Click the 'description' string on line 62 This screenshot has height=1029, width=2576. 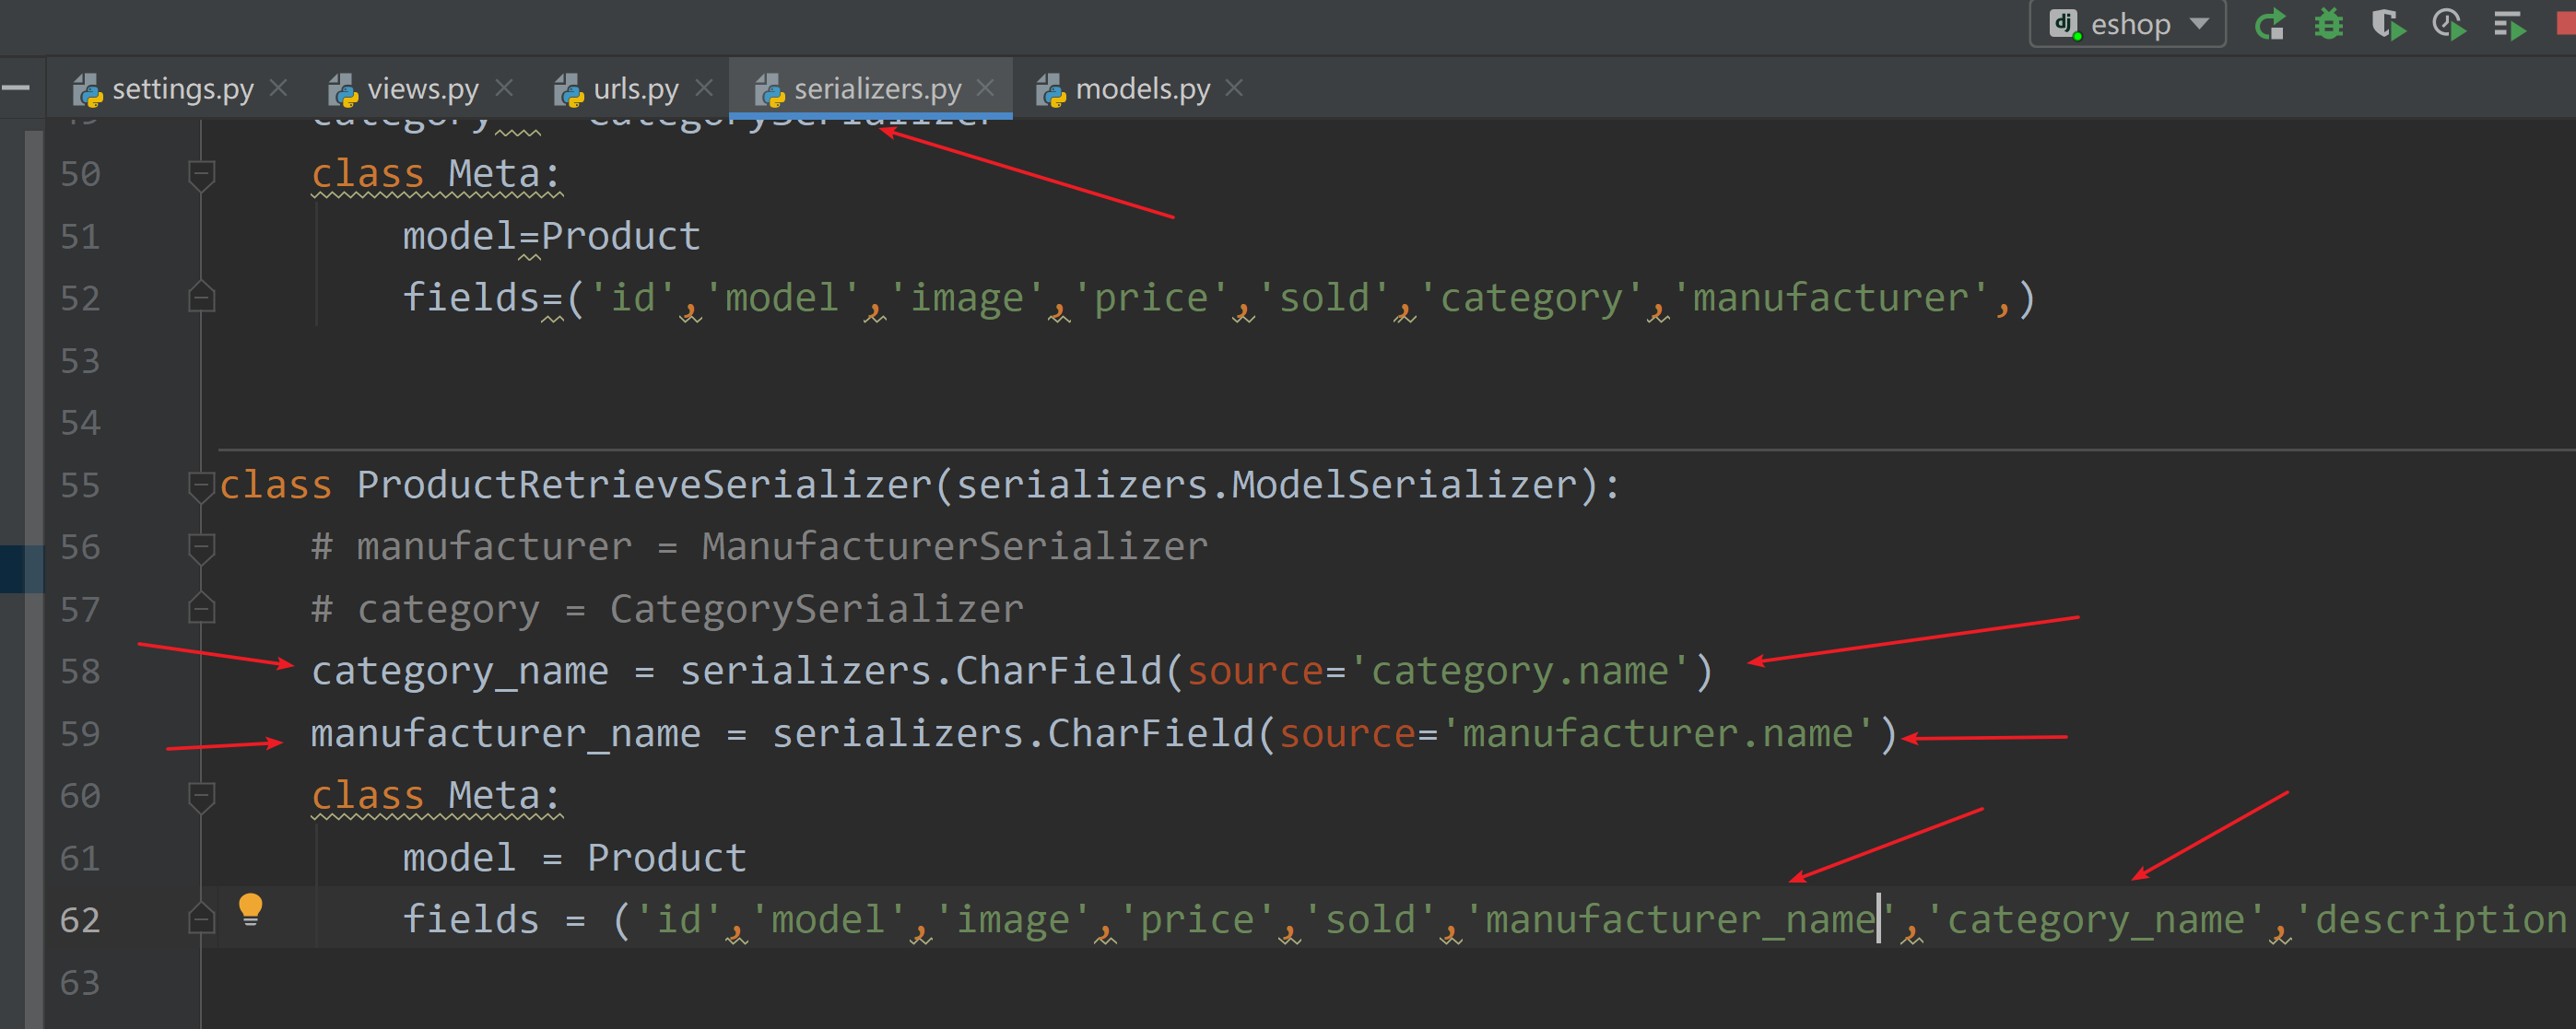click(2434, 920)
